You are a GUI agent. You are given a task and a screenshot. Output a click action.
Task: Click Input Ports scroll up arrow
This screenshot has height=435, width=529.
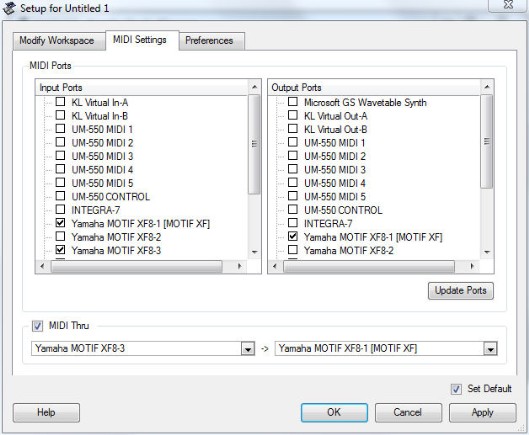tap(254, 87)
